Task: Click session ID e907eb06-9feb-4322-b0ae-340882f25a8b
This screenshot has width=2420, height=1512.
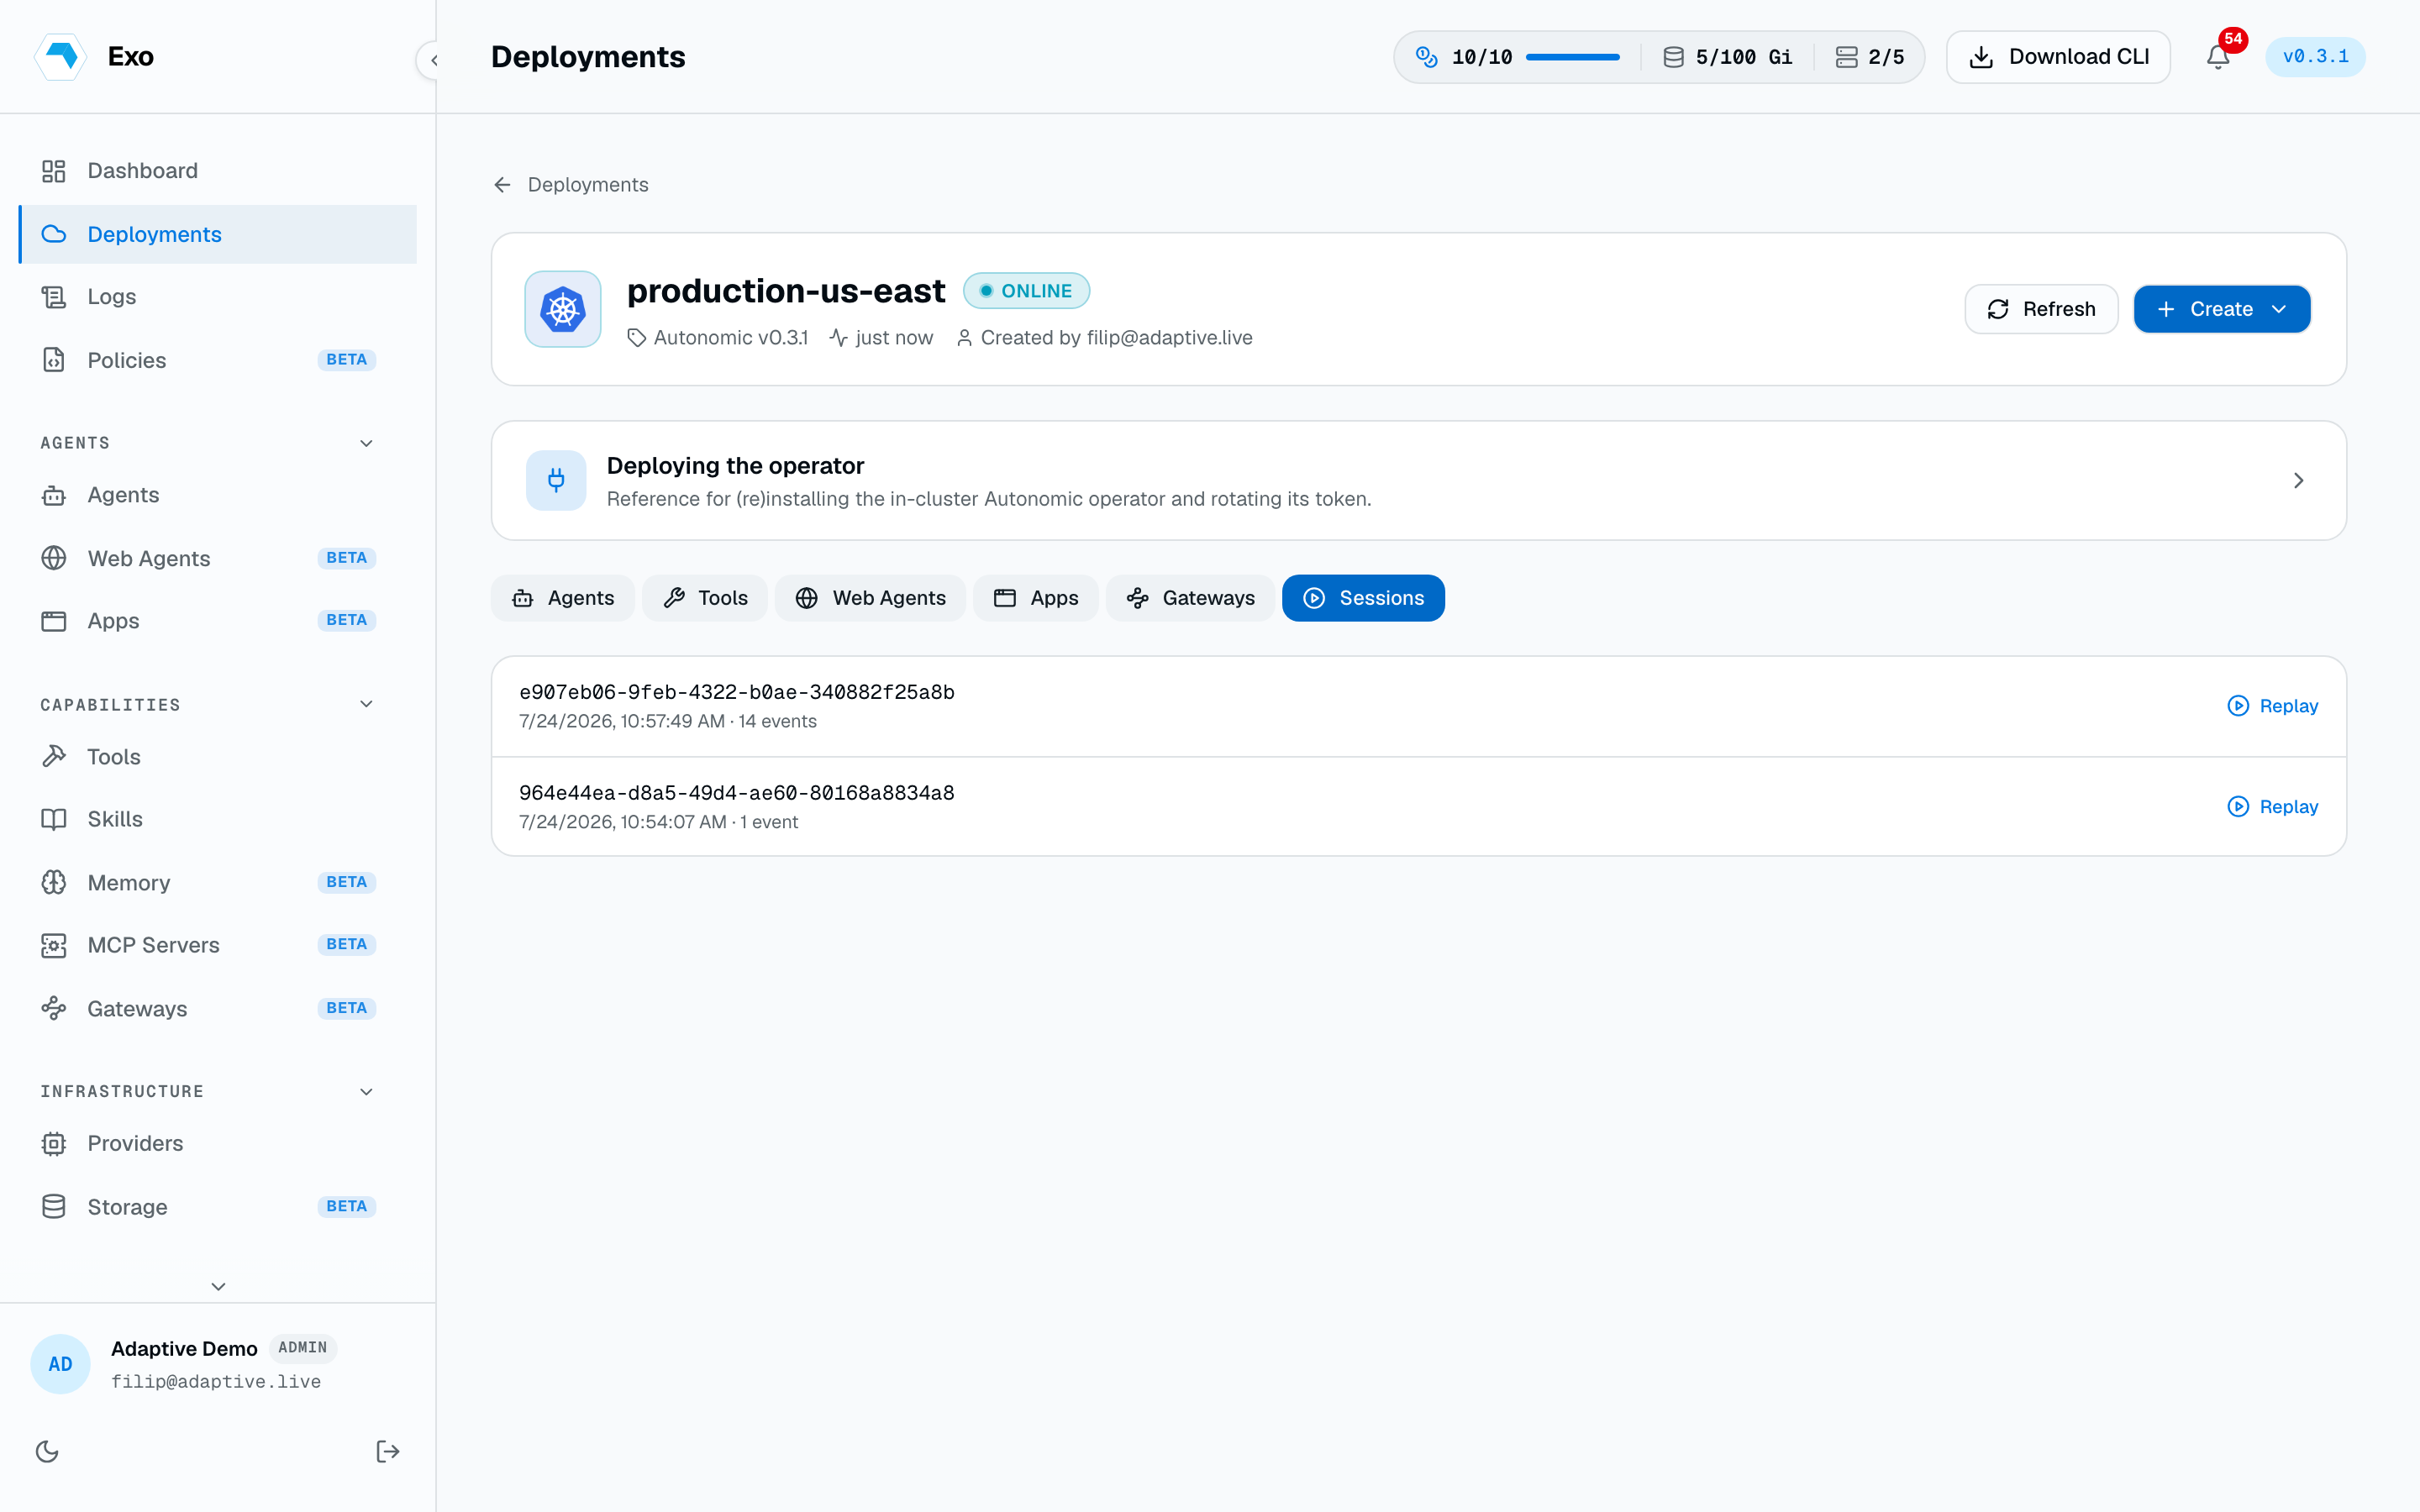Action: (737, 692)
